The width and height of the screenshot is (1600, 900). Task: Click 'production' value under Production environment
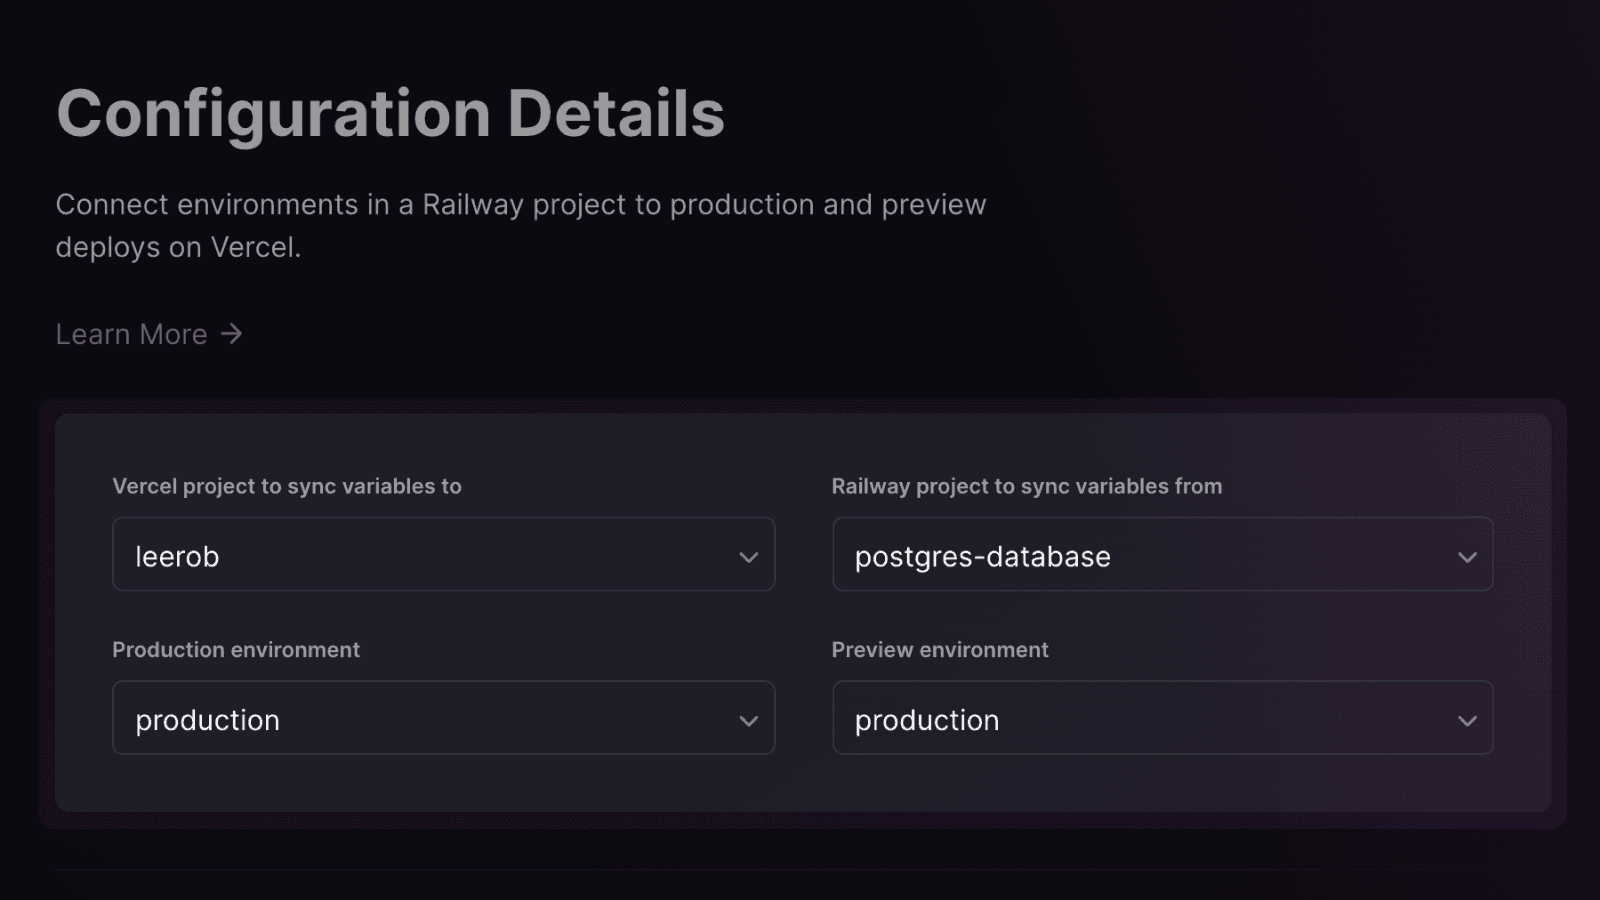207,720
